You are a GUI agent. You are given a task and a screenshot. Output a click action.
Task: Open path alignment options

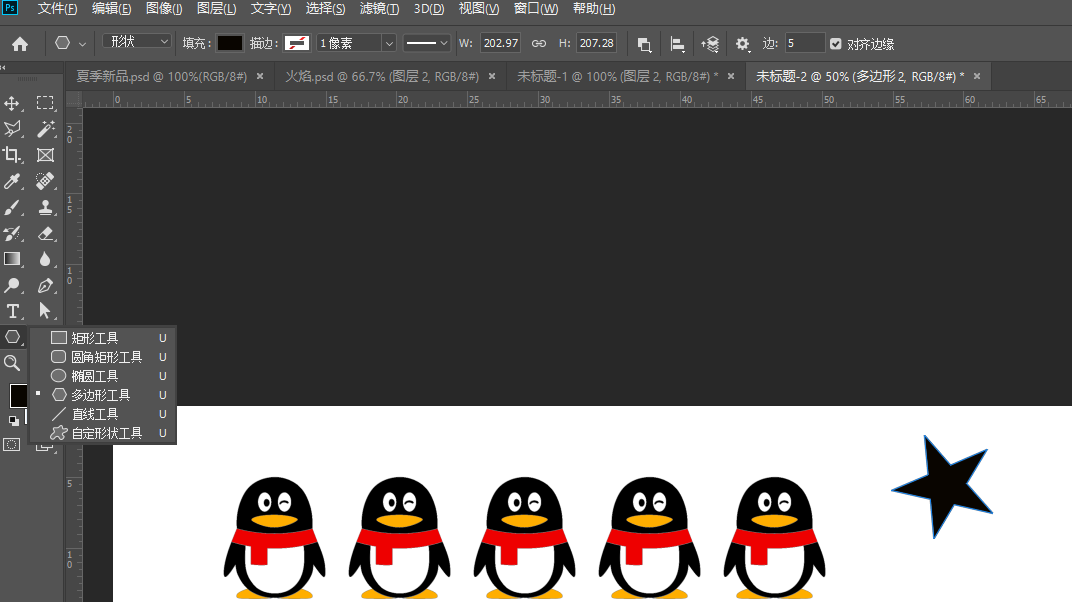click(x=677, y=44)
